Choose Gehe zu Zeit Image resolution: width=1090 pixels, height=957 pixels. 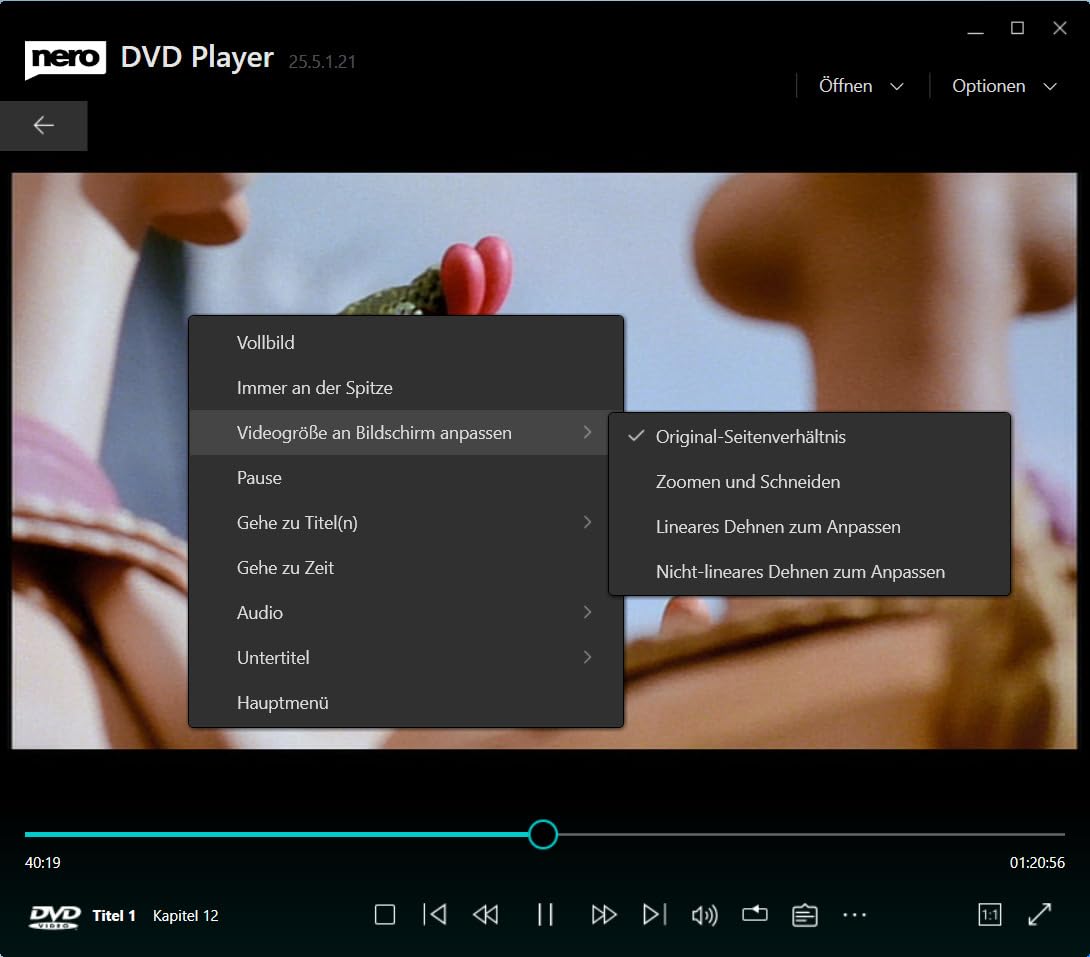tap(406, 568)
